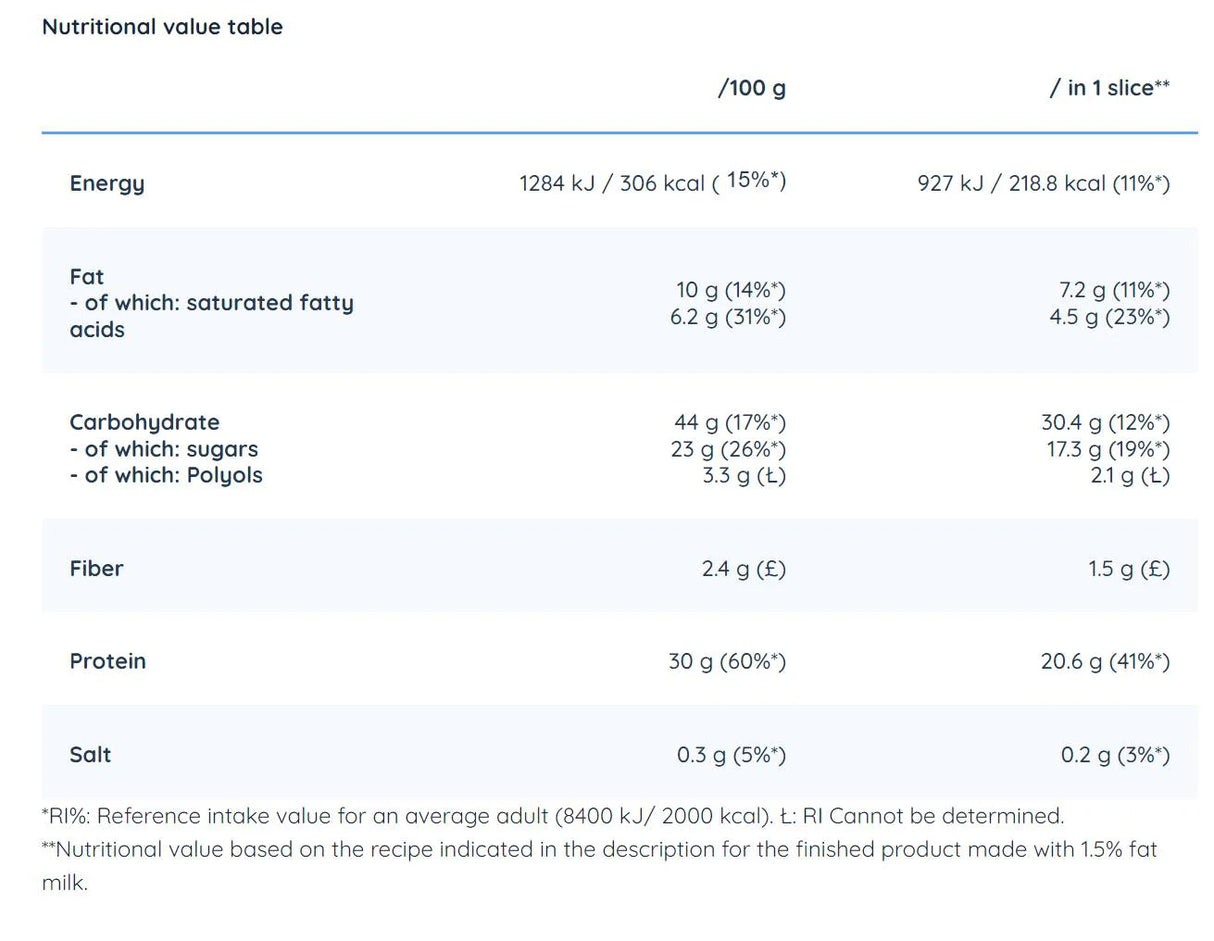Select the 44 g (17%*) carbohydrate value
This screenshot has height=941, width=1214.
click(730, 423)
